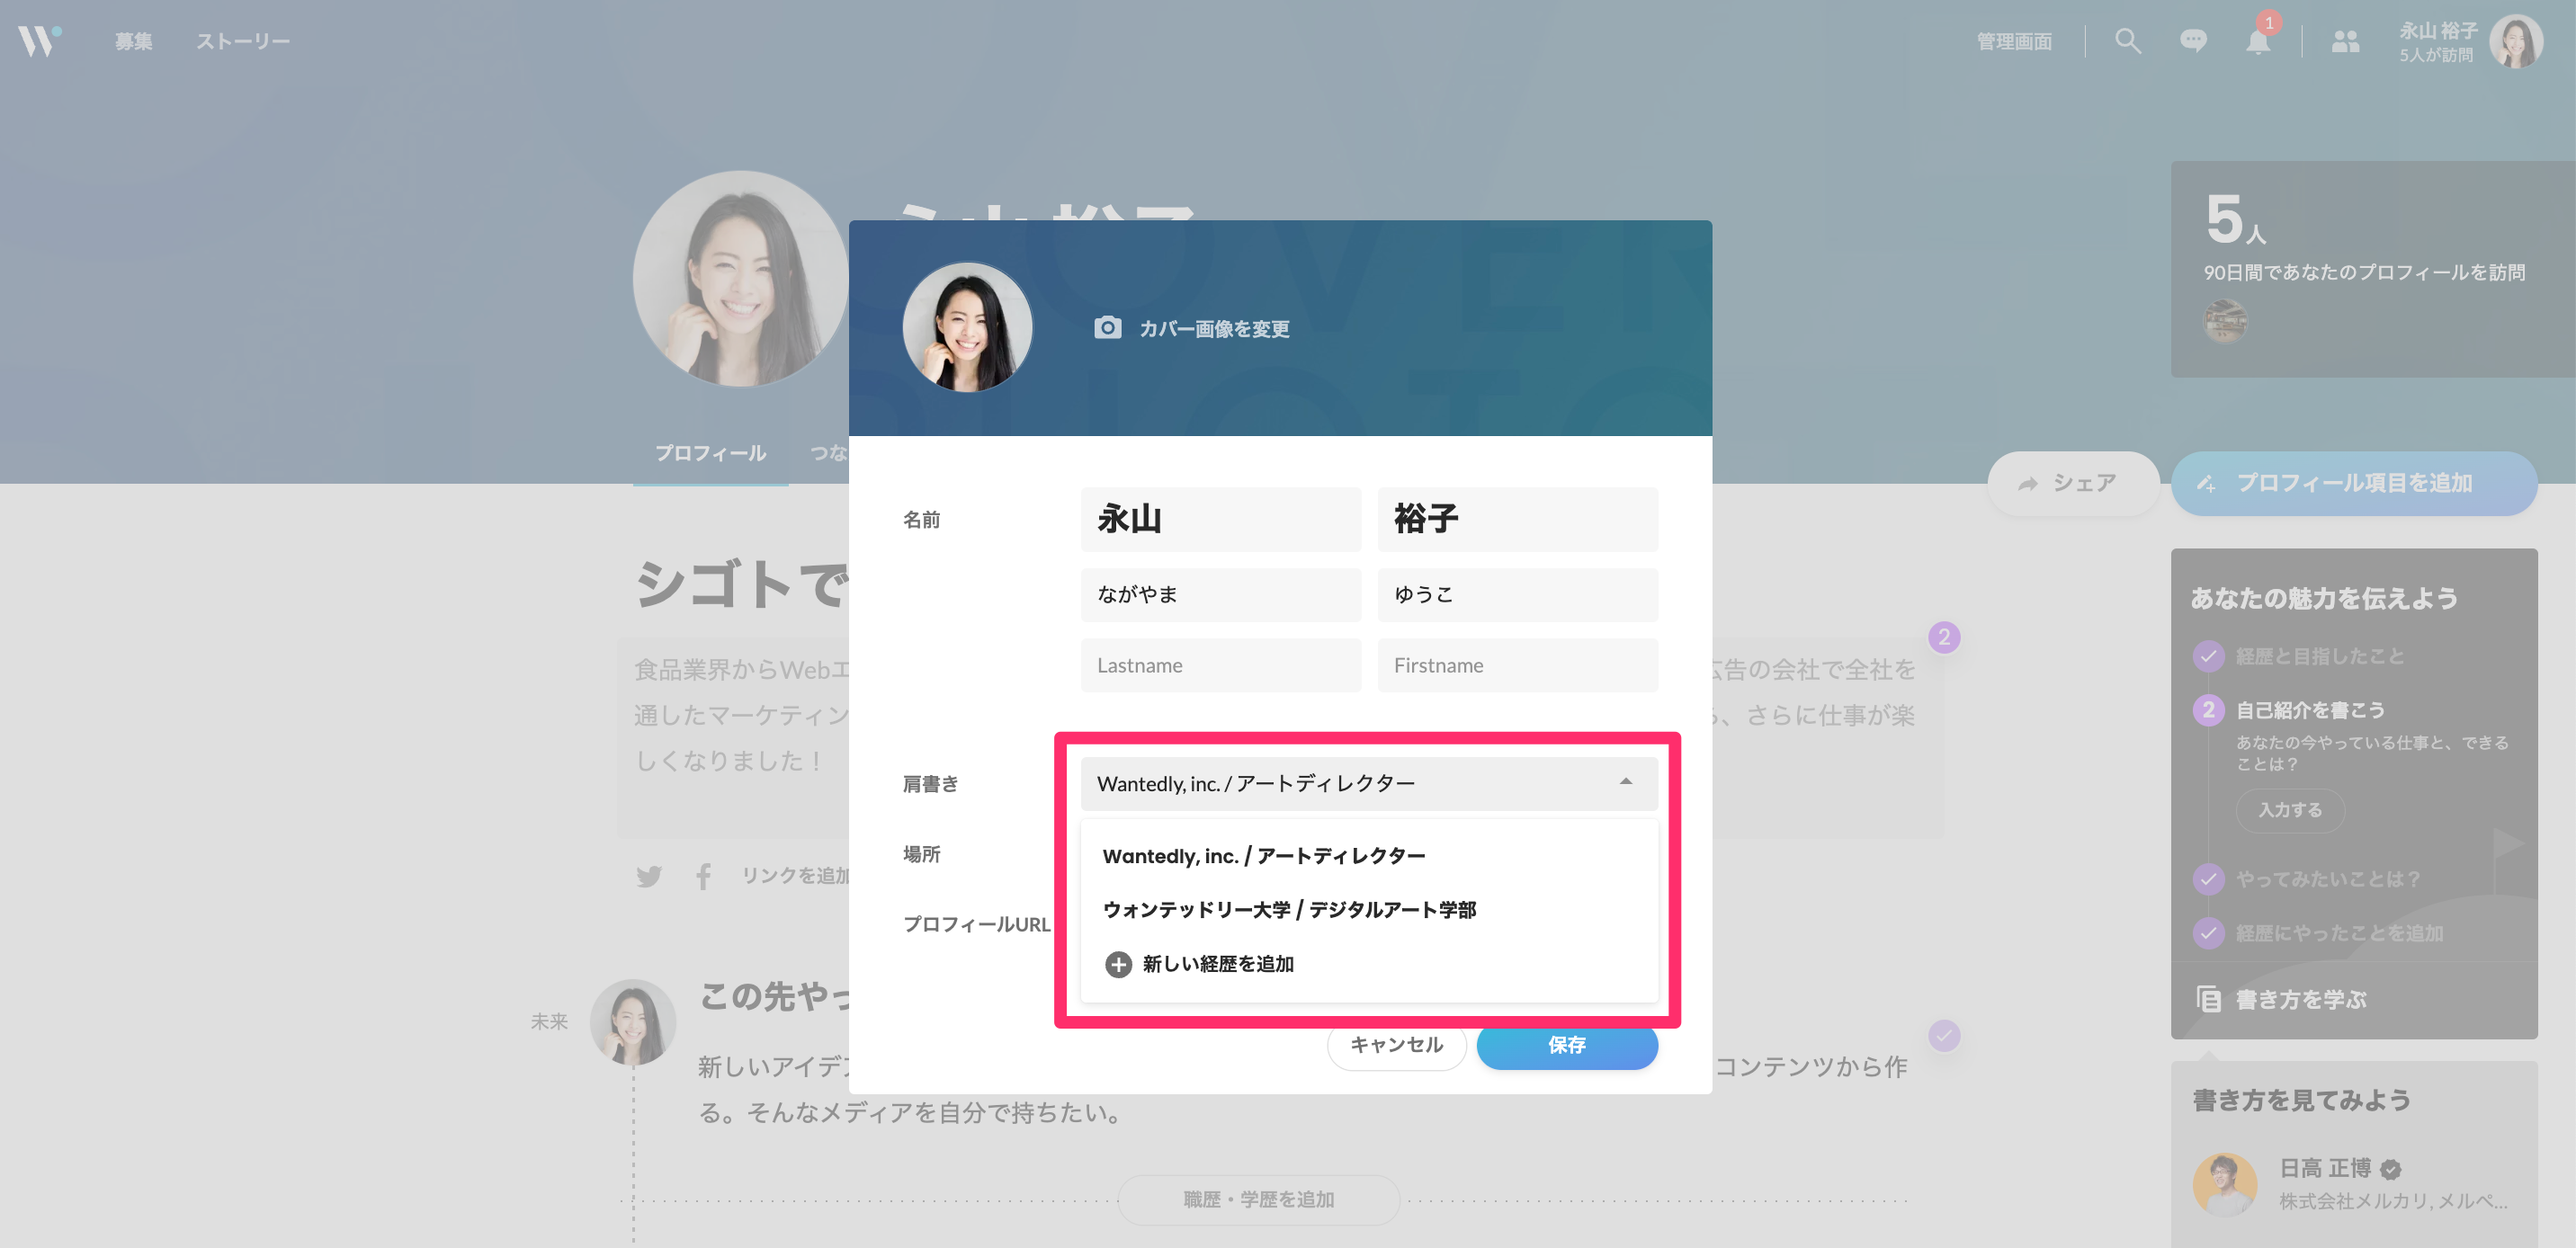Open the search magnifier icon
Image resolution: width=2576 pixels, height=1248 pixels.
pos(2127,41)
